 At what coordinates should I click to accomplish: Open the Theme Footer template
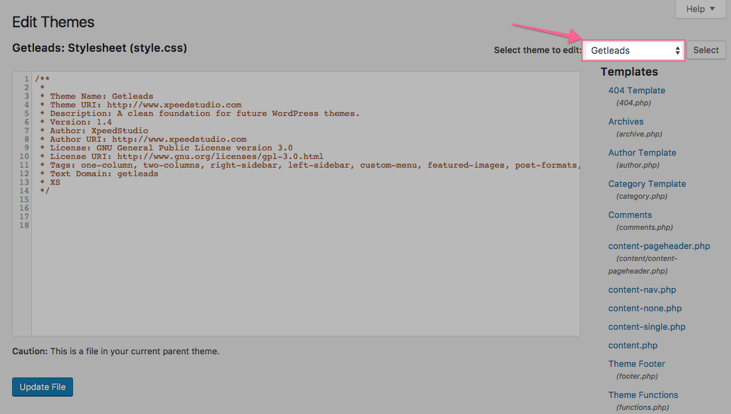pyautogui.click(x=636, y=364)
